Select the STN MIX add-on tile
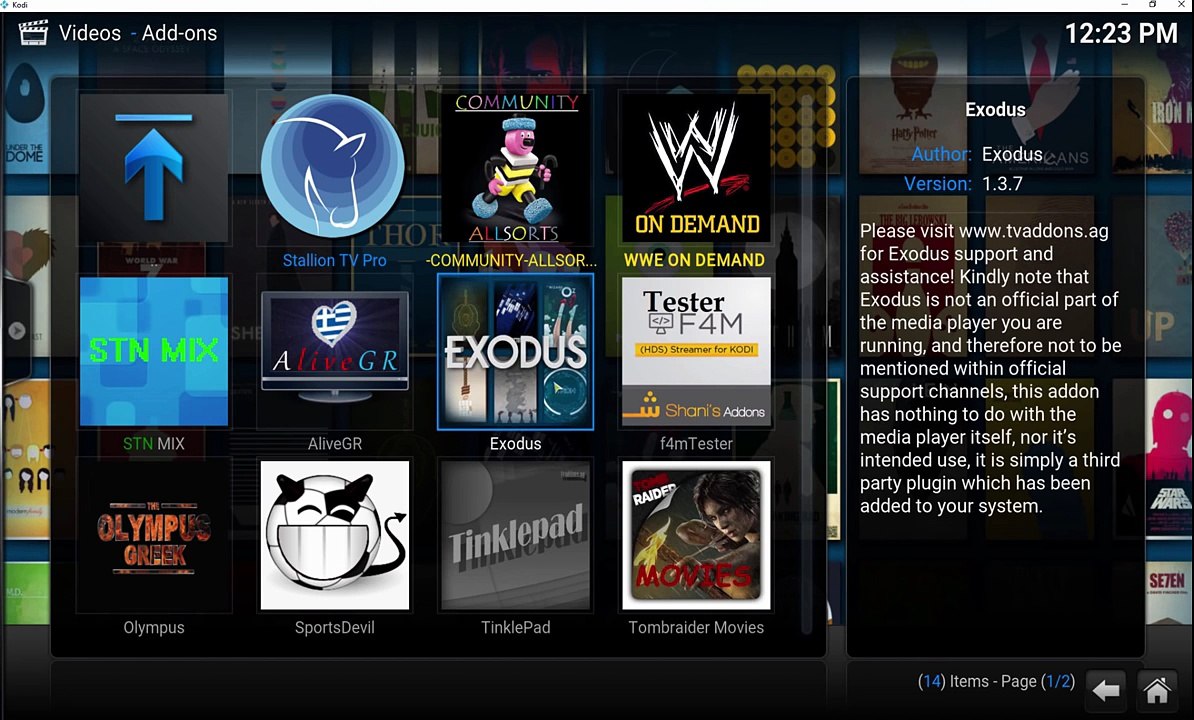 coord(154,352)
